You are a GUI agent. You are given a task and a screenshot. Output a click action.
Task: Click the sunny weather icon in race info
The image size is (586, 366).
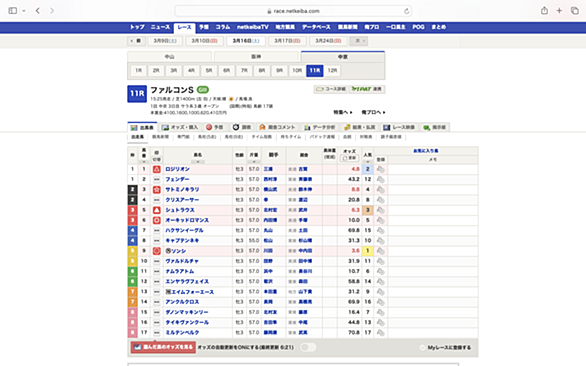pos(231,99)
